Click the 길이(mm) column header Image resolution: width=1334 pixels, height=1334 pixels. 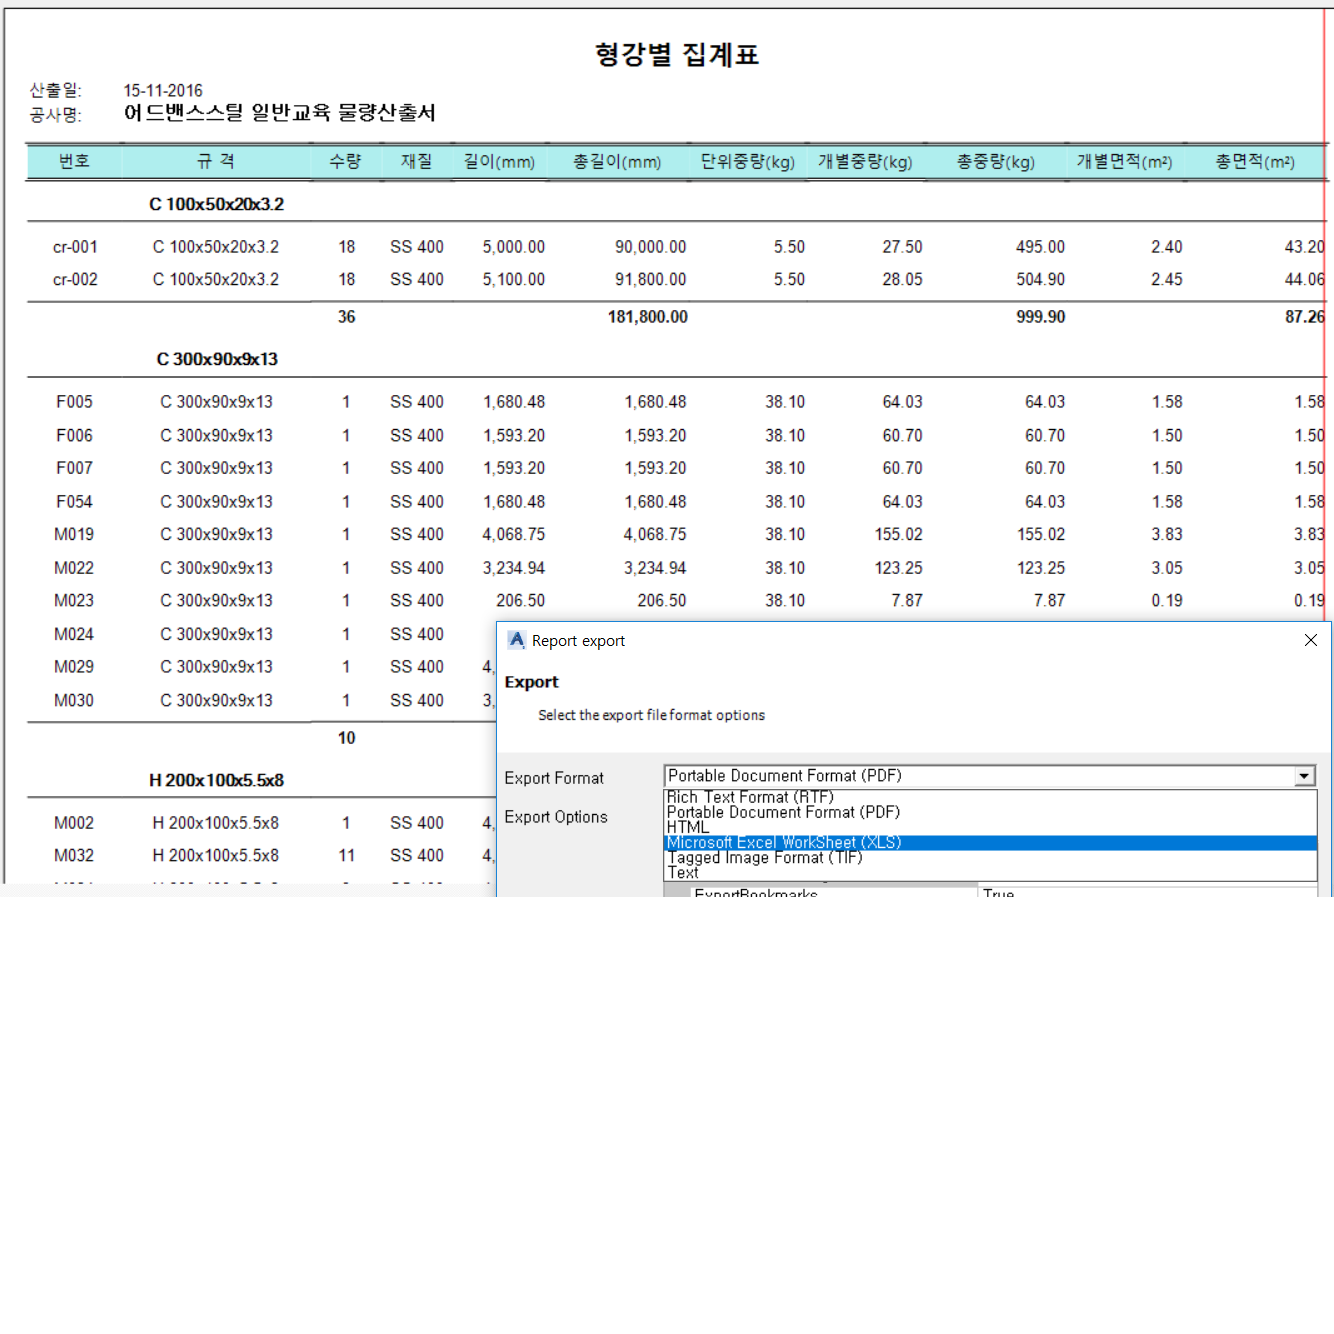(x=499, y=161)
